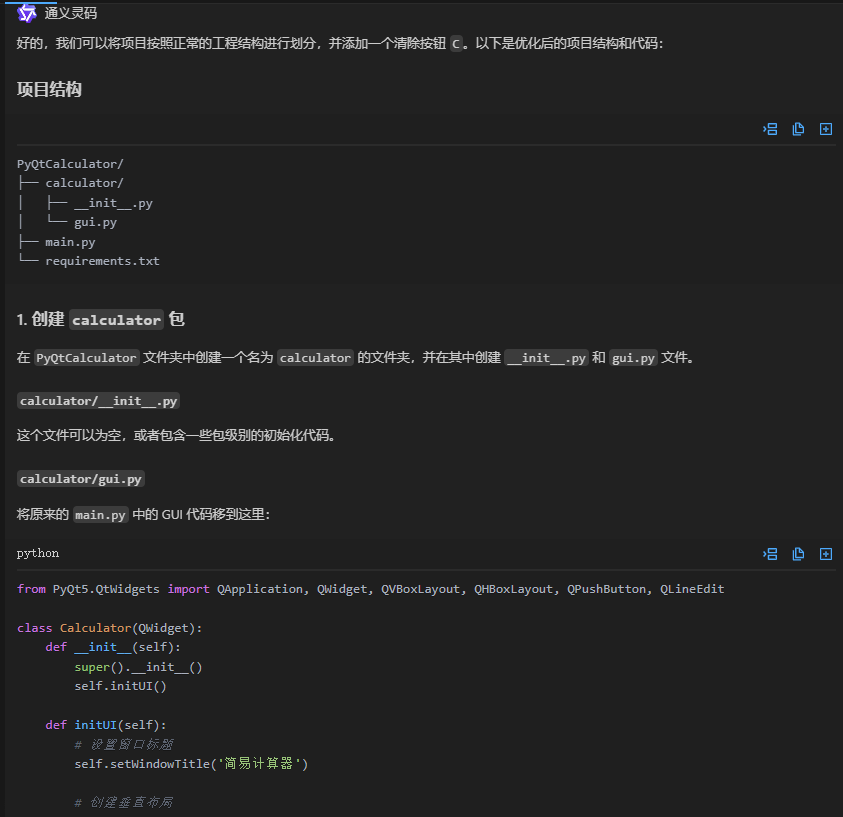Image resolution: width=843 pixels, height=817 pixels.
Task: Create new file from project structure block
Action: point(826,129)
